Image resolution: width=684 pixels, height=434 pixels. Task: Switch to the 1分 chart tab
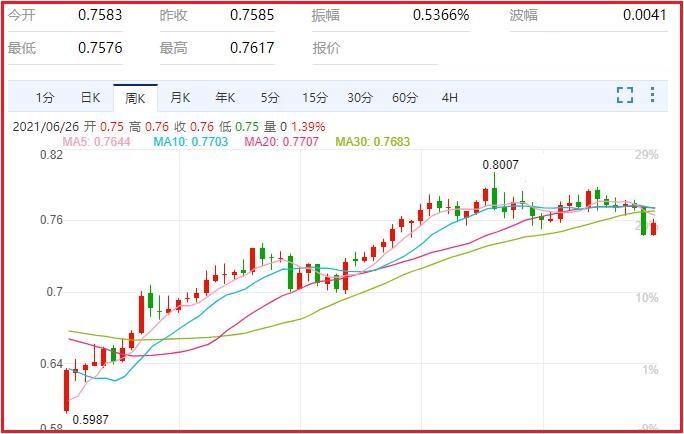click(45, 98)
